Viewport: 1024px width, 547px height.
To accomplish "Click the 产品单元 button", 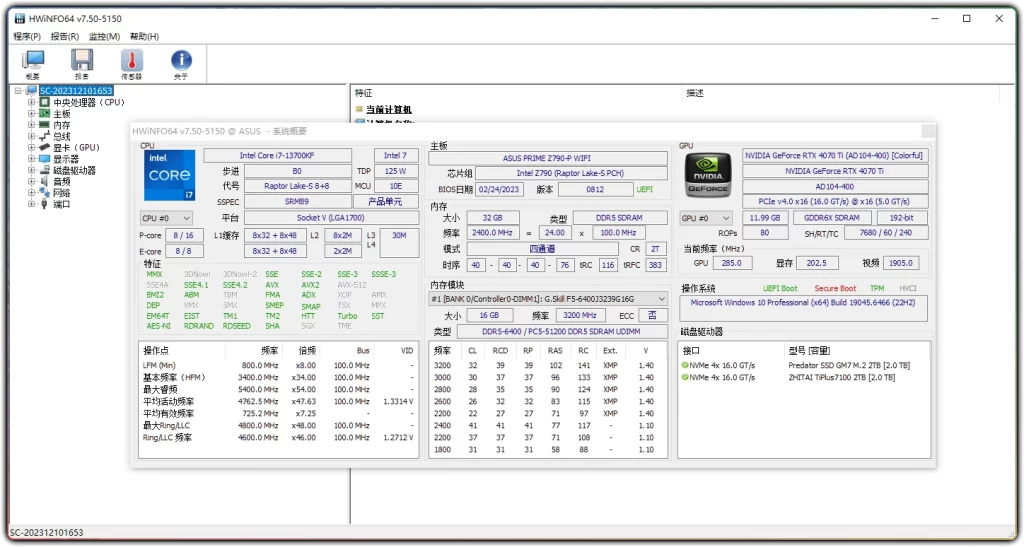I will coord(385,202).
